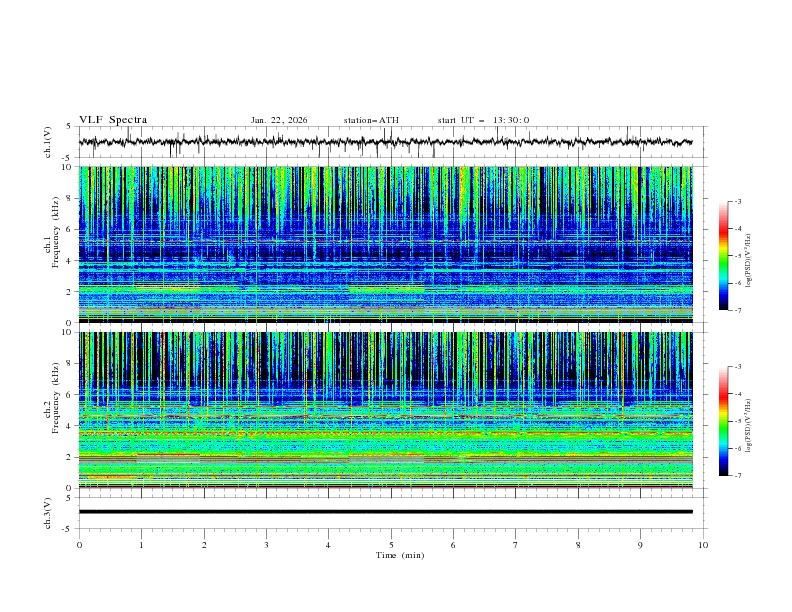Screen dimensions: 792x612
Task: Click the ch.1(V) waveform trace panel
Action: (x=390, y=142)
